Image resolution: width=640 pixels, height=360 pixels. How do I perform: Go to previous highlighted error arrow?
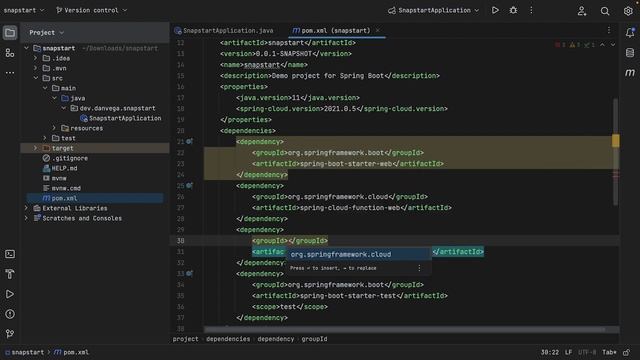tap(602, 45)
